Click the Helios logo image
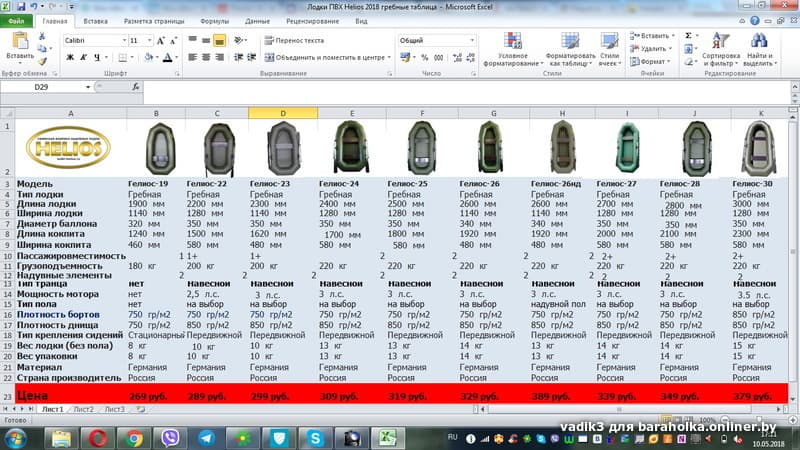Viewport: 800px width, 450px height. (68, 147)
